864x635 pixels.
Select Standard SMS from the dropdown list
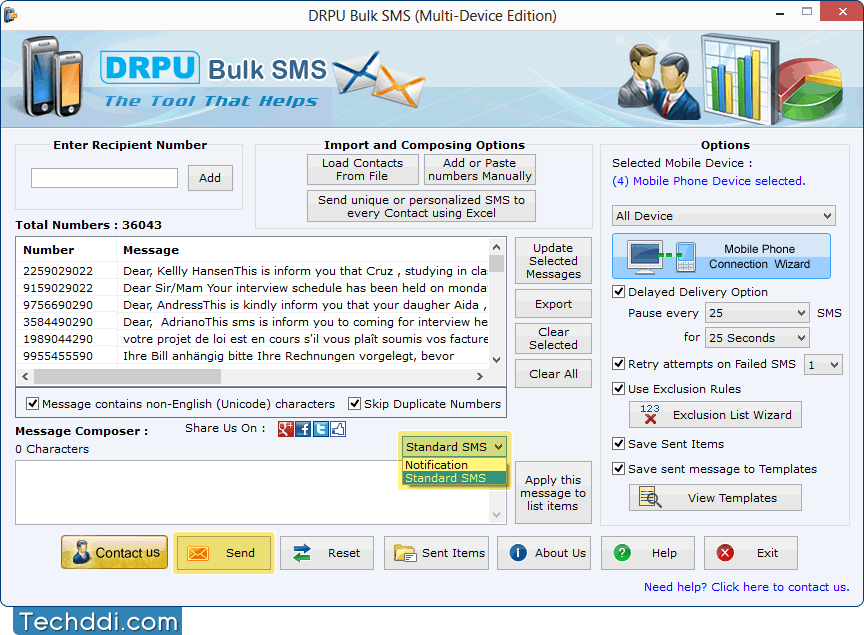click(x=455, y=478)
